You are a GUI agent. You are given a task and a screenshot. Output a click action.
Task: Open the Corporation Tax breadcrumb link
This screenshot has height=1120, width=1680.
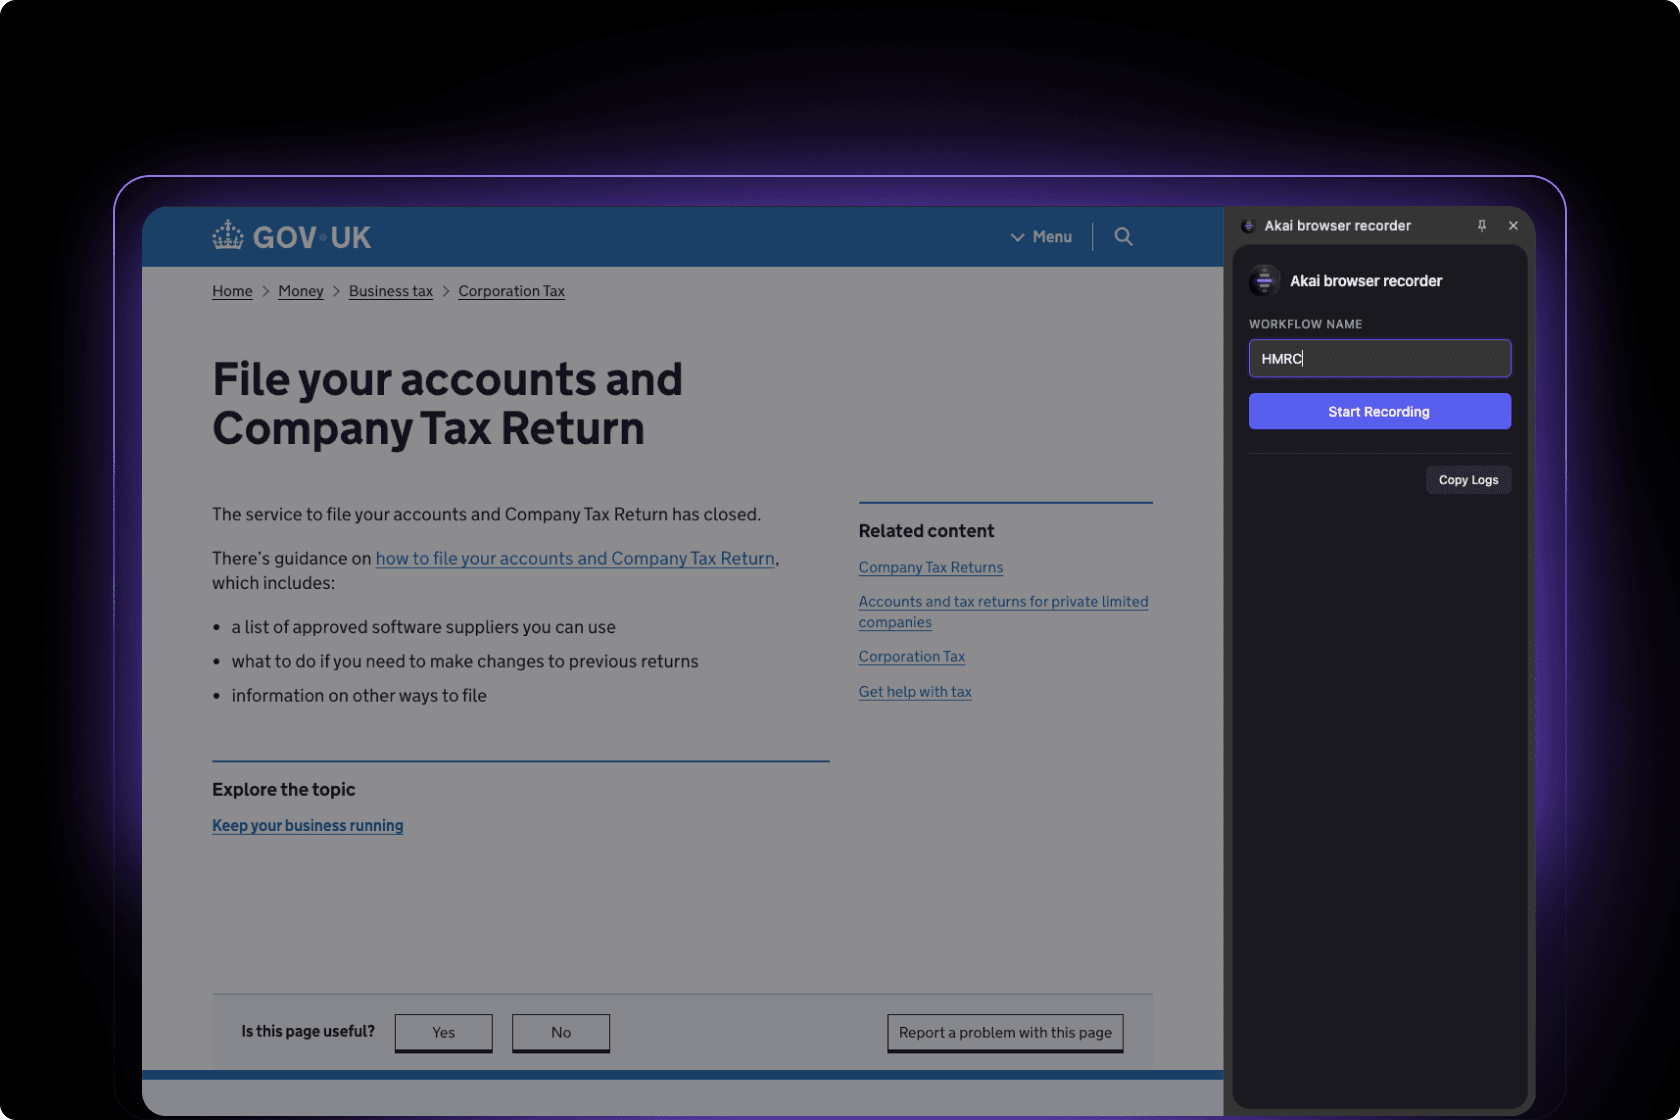pos(511,291)
